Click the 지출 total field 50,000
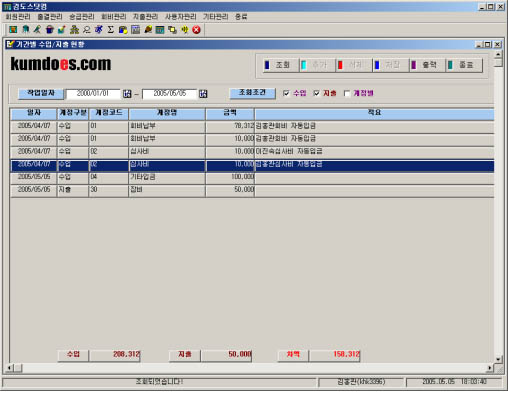 [x=226, y=355]
